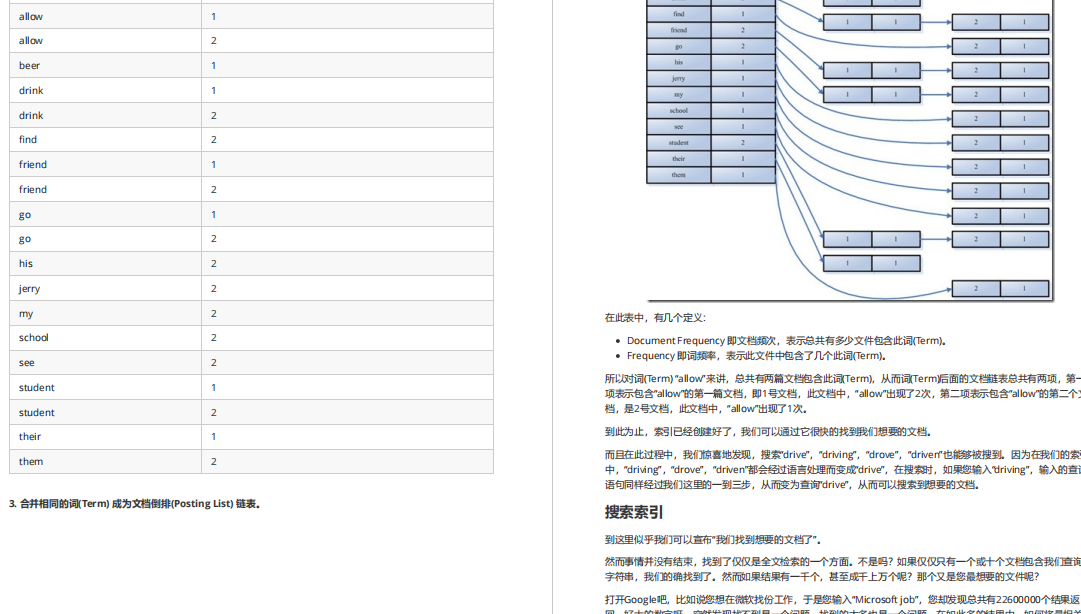Click the "their" term cell in the left table
The width and height of the screenshot is (1081, 614).
(x=105, y=437)
